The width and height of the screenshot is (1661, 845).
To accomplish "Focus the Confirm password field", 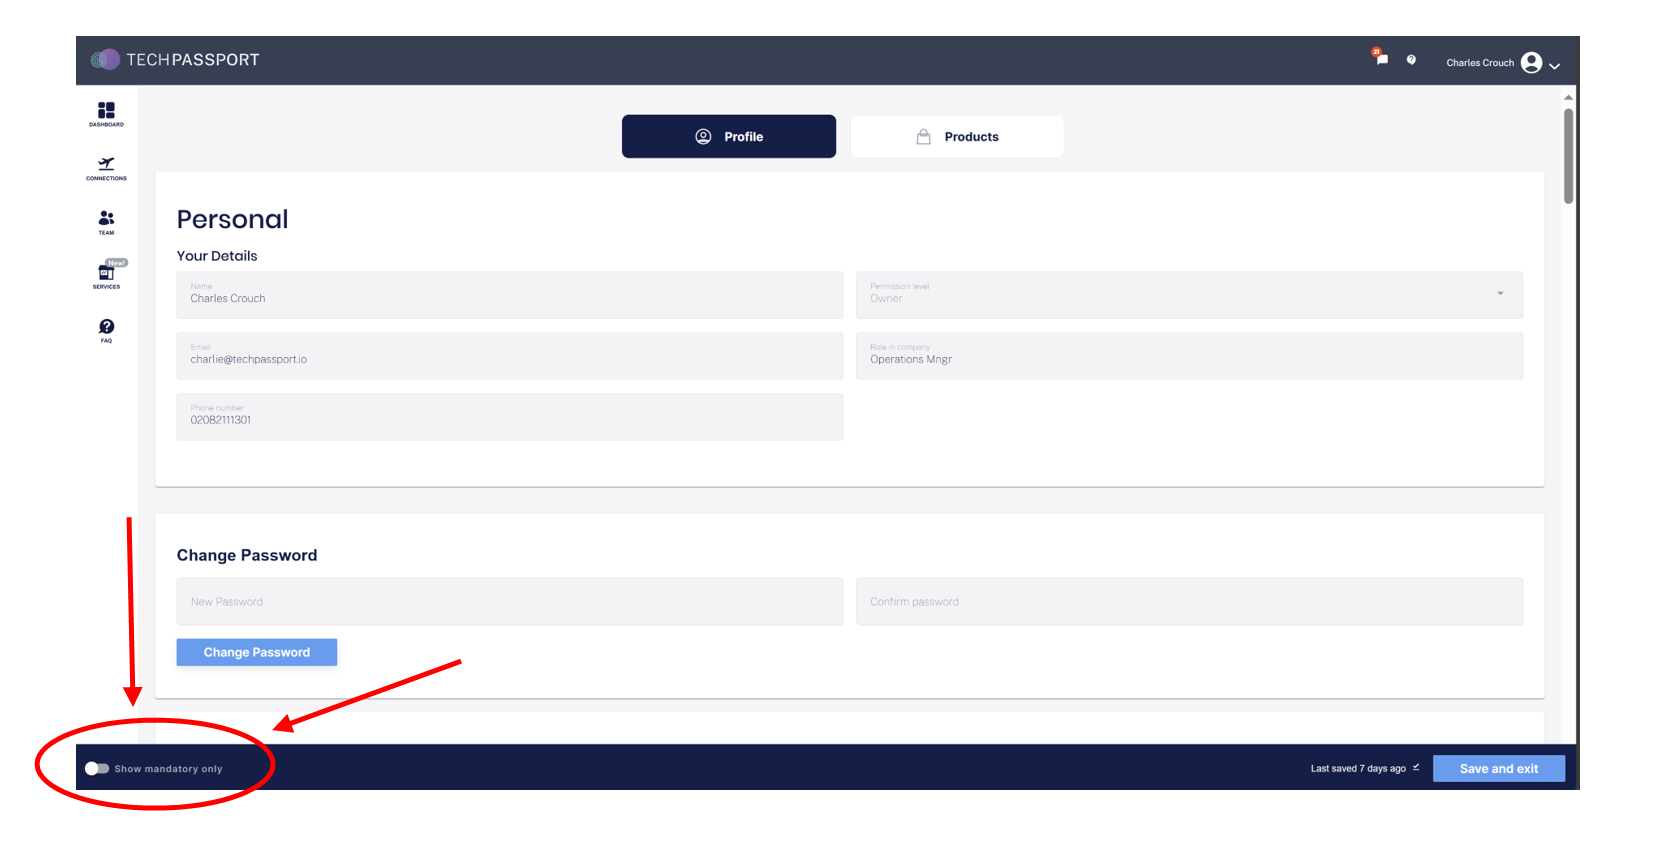I will pos(1188,602).
